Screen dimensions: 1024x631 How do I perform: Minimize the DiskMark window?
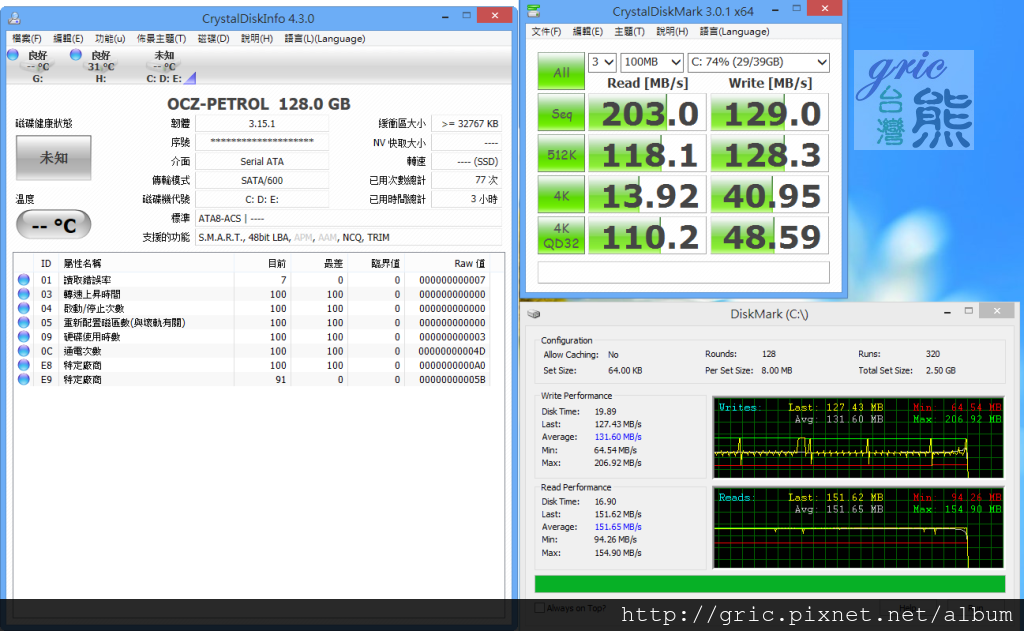(x=947, y=313)
